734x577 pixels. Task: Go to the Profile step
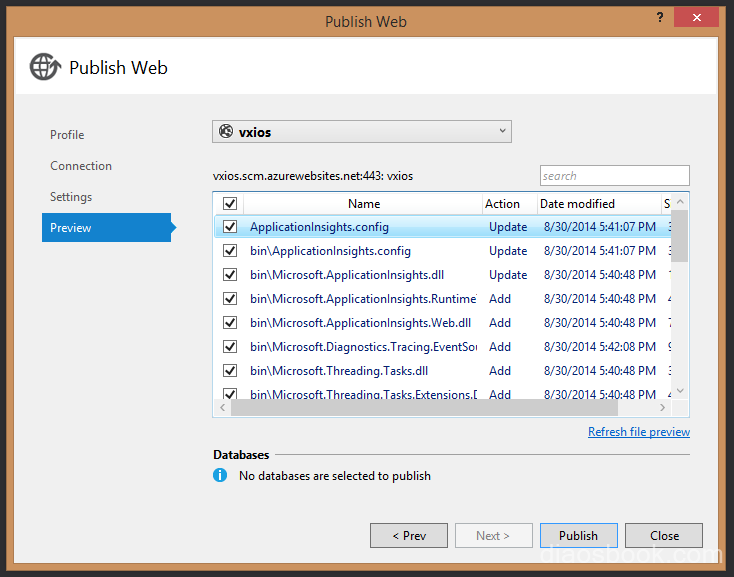pos(67,135)
